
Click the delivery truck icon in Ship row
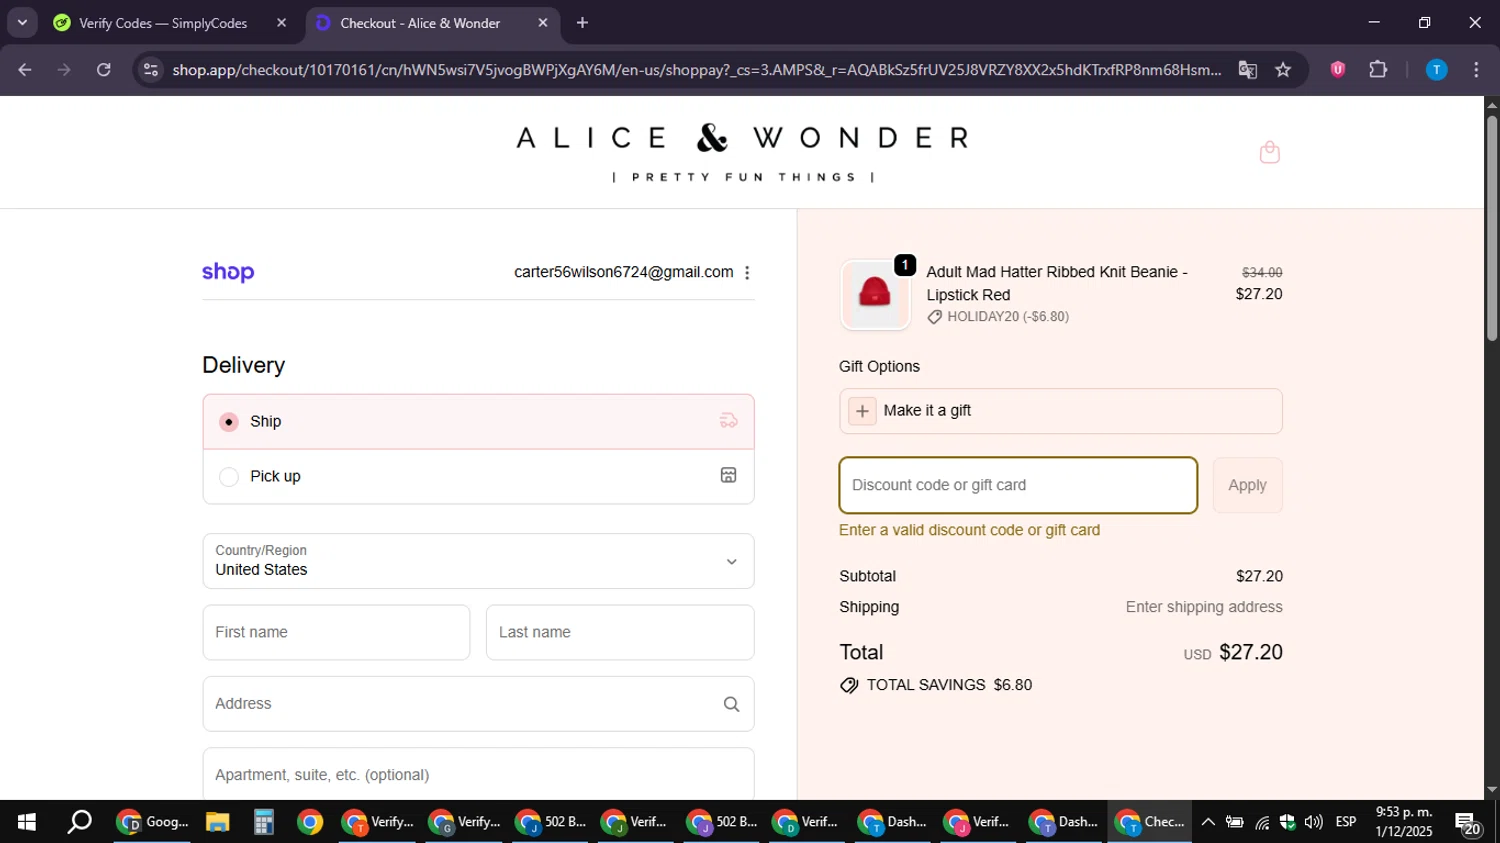coord(729,421)
